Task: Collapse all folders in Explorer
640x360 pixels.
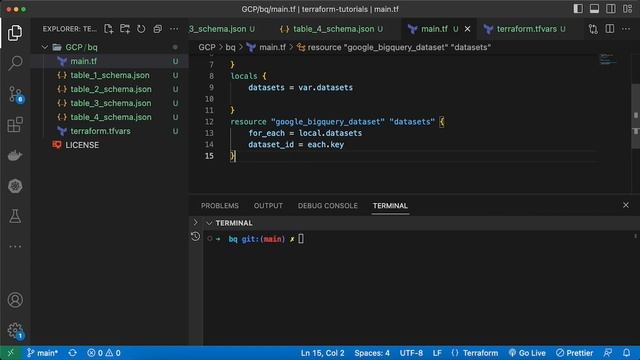Action: point(158,29)
